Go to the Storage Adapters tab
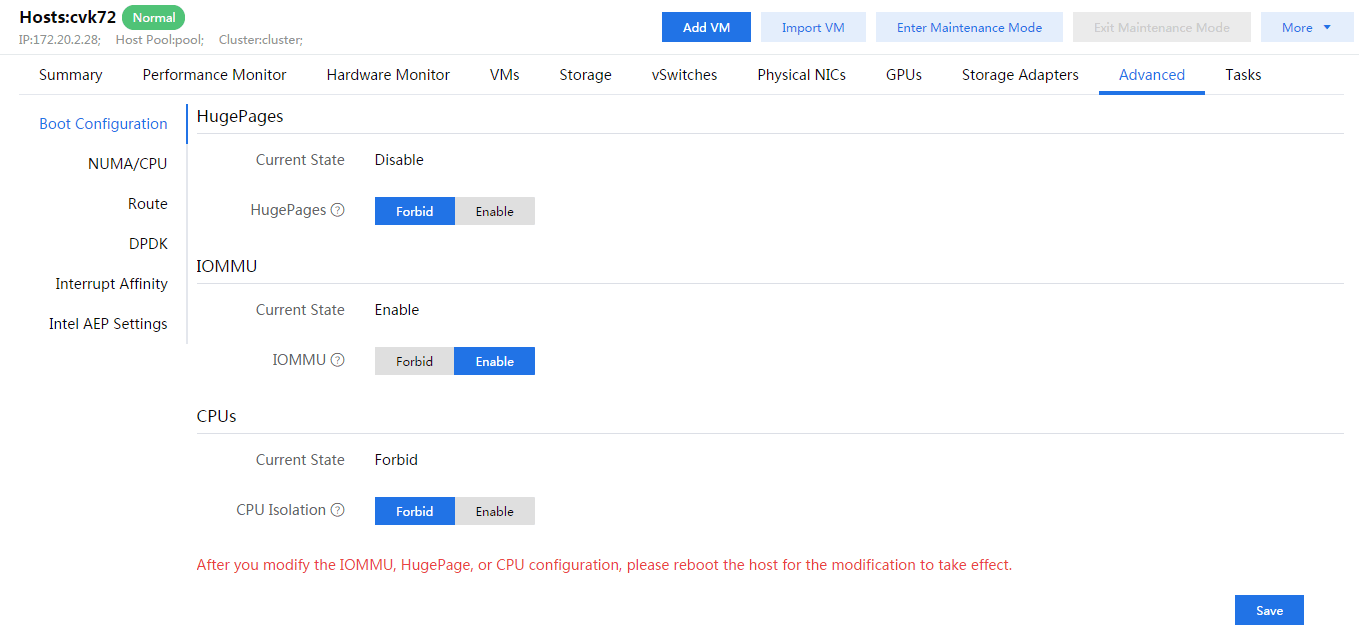 pyautogui.click(x=1020, y=75)
